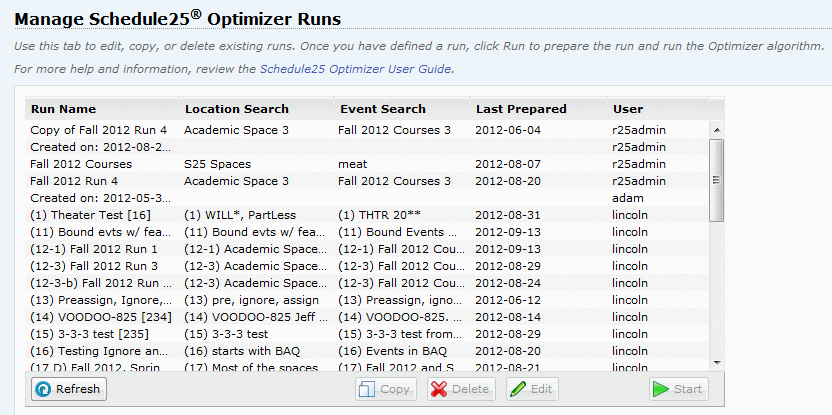The height and width of the screenshot is (415, 832).
Task: Select the Created on: 2012-05-3... row
Action: tap(367, 198)
